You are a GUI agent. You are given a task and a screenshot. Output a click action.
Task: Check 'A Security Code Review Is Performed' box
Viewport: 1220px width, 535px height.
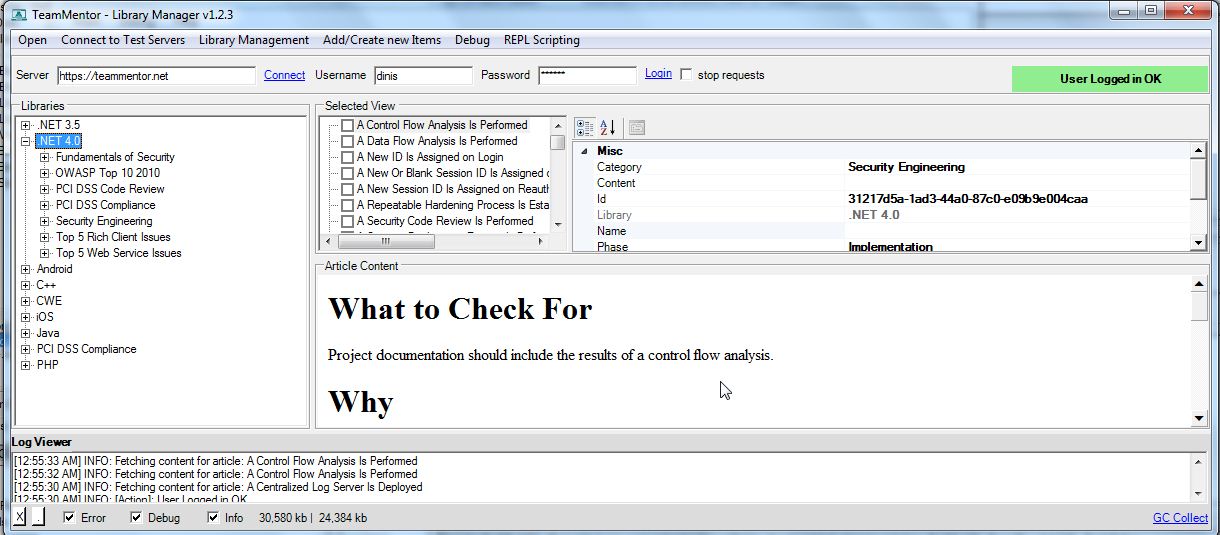(347, 222)
